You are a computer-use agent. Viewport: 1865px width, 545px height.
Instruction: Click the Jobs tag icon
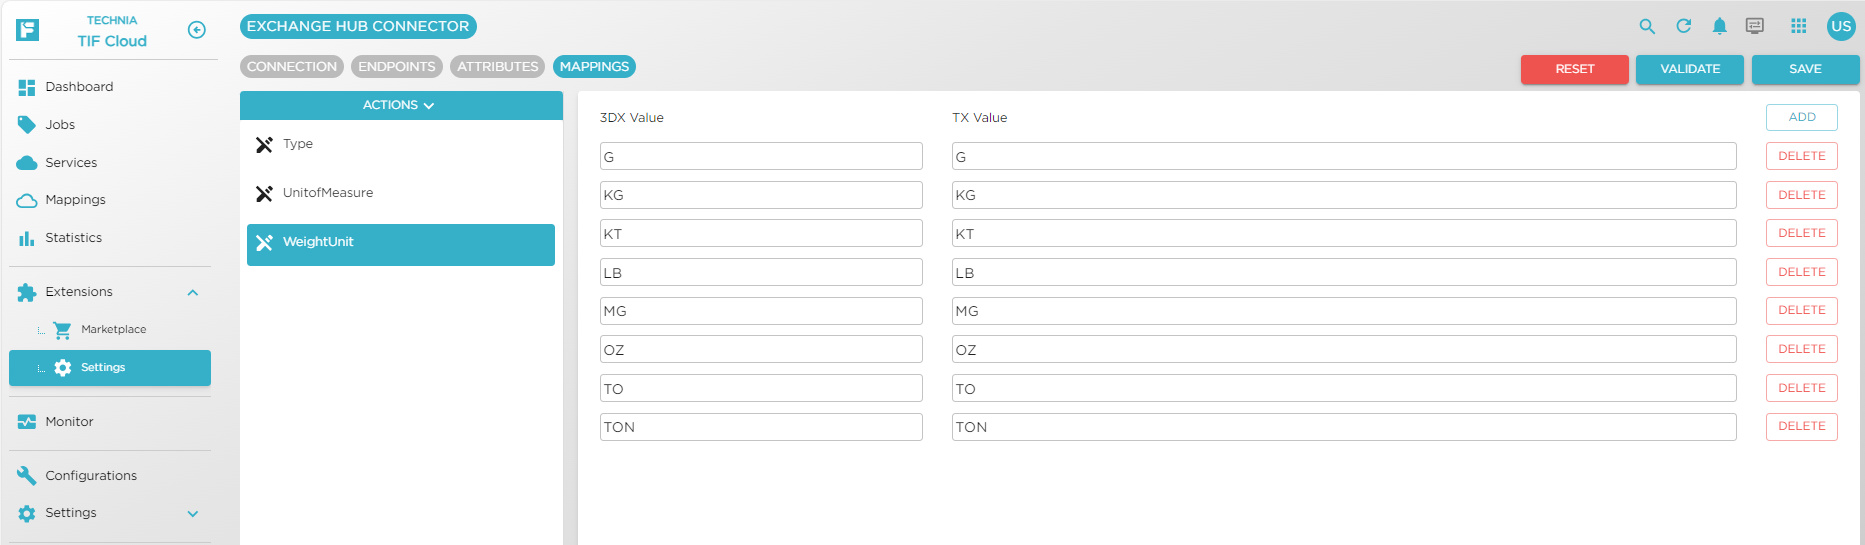click(x=27, y=125)
